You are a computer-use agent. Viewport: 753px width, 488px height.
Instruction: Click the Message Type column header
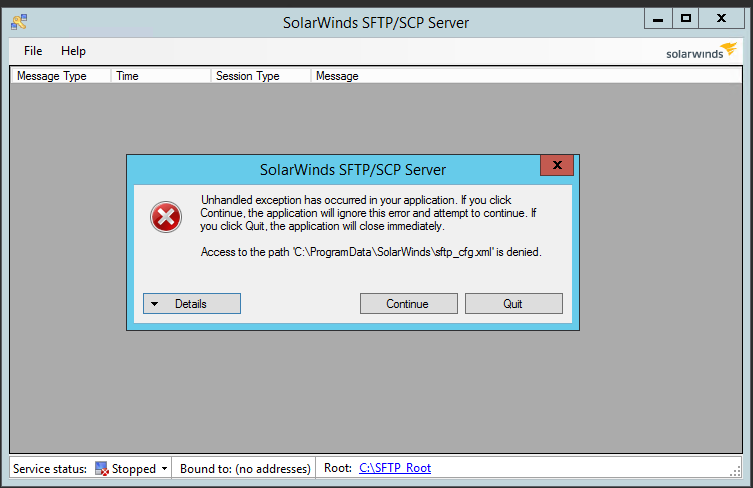(x=61, y=76)
